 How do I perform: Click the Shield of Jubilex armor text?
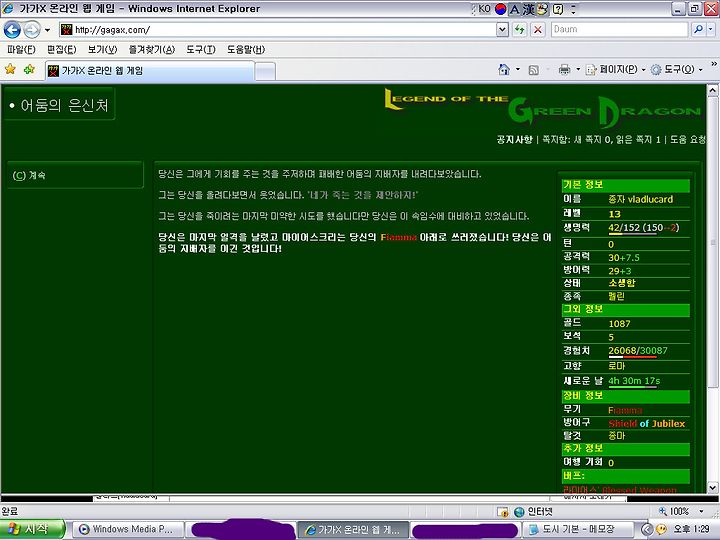click(x=647, y=424)
